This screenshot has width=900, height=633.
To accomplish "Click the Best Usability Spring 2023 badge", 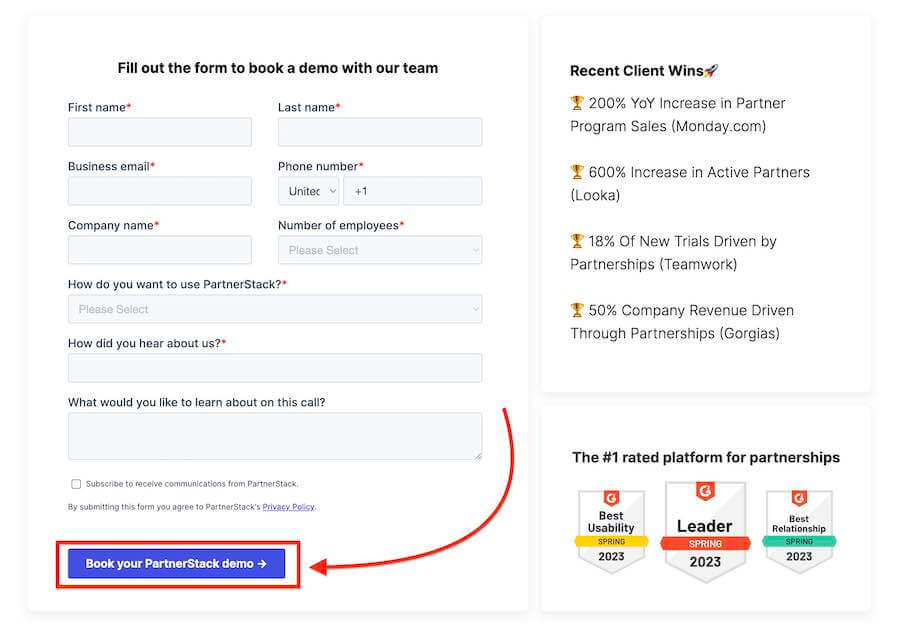I will [x=611, y=530].
